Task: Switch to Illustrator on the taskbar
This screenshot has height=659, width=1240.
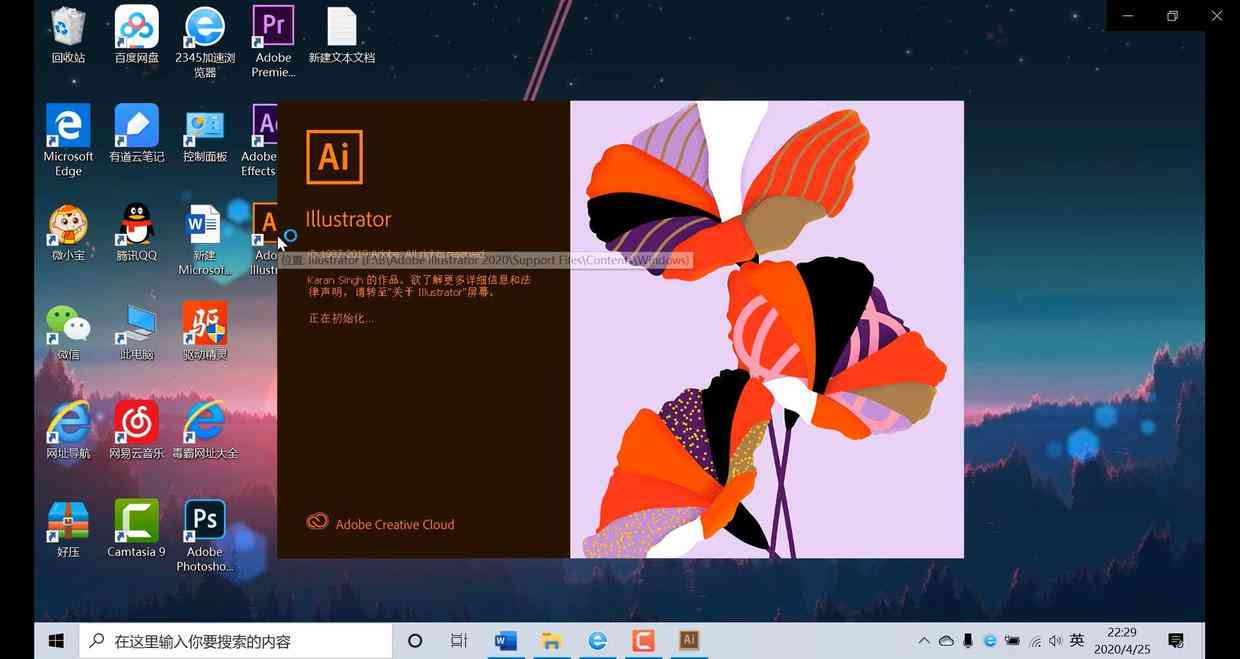Action: (x=689, y=641)
